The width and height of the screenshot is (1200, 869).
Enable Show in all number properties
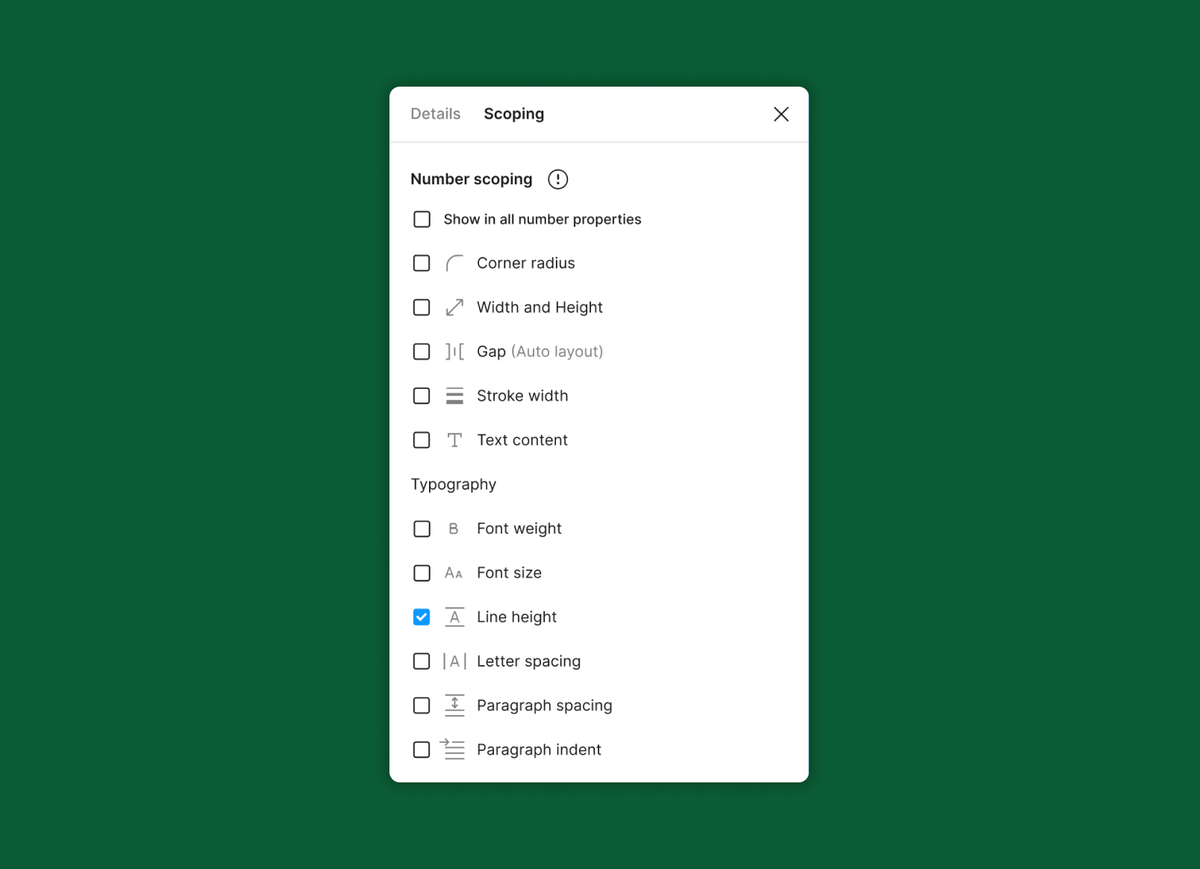coord(421,219)
